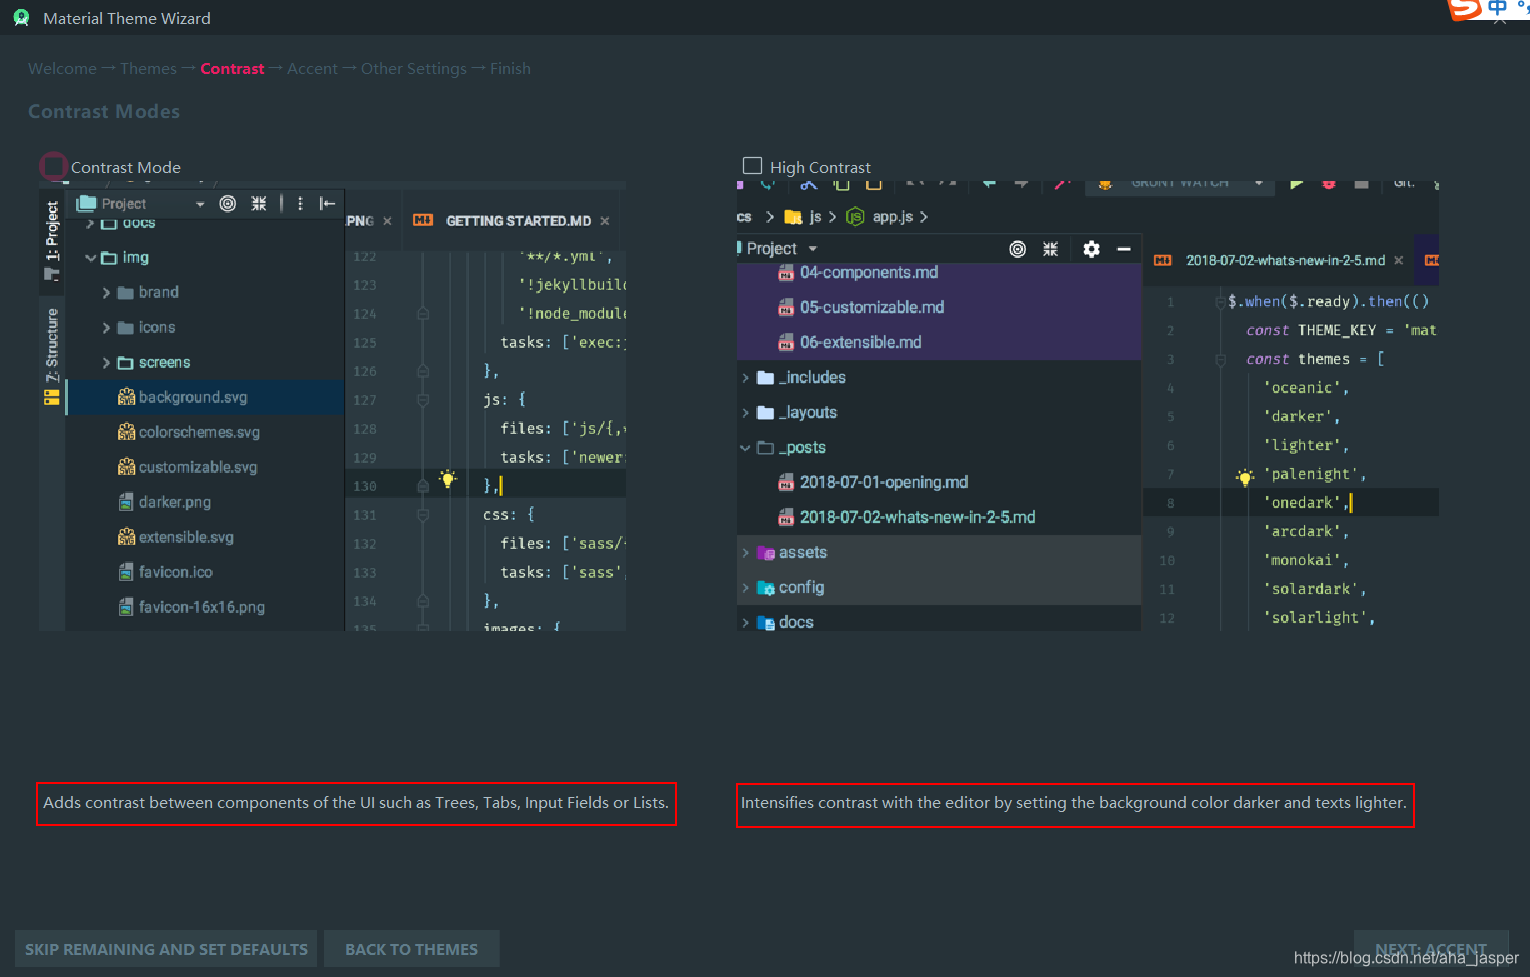Click darker.png file icon
The height and width of the screenshot is (977, 1530).
pos(126,502)
